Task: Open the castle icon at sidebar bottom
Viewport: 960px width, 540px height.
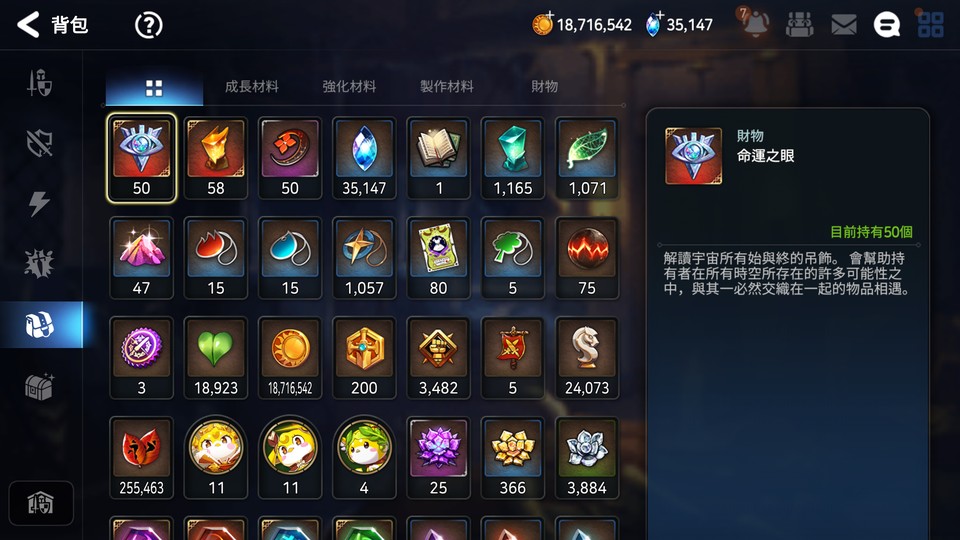Action: [x=40, y=503]
